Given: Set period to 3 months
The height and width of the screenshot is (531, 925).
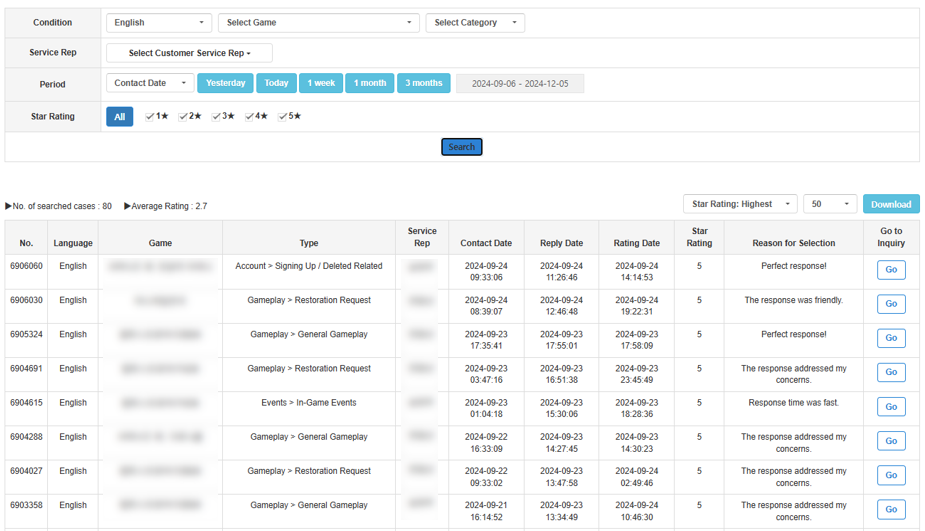Looking at the screenshot, I should click(x=424, y=83).
